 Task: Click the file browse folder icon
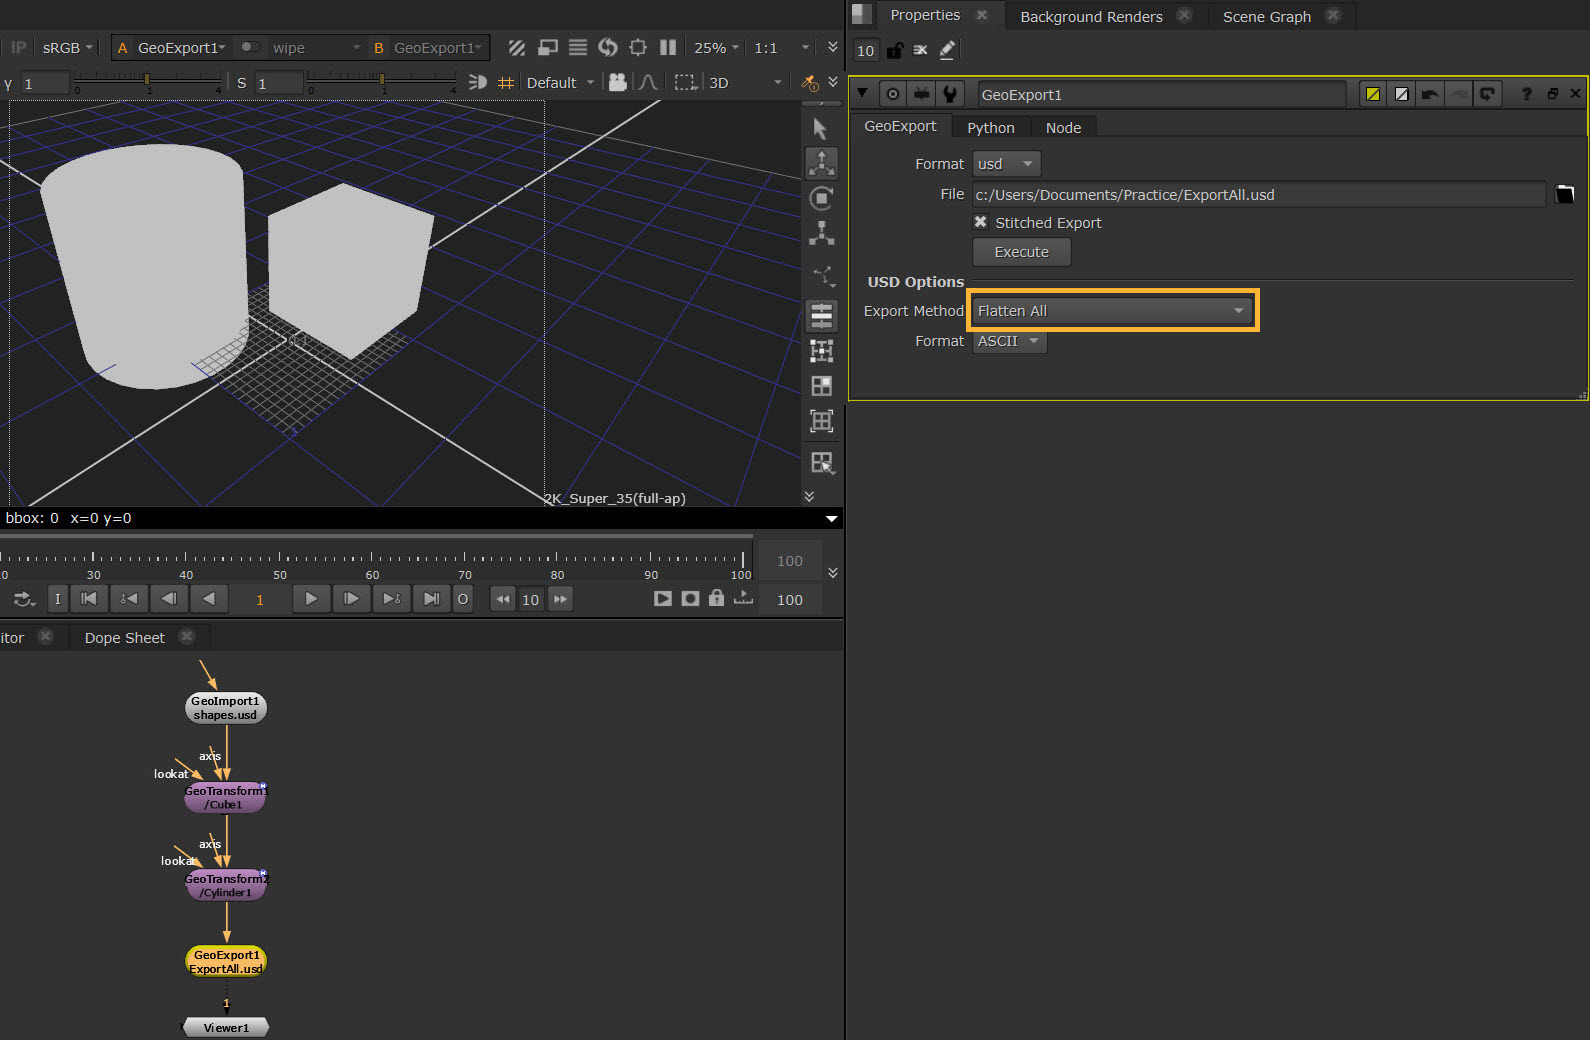click(1565, 194)
